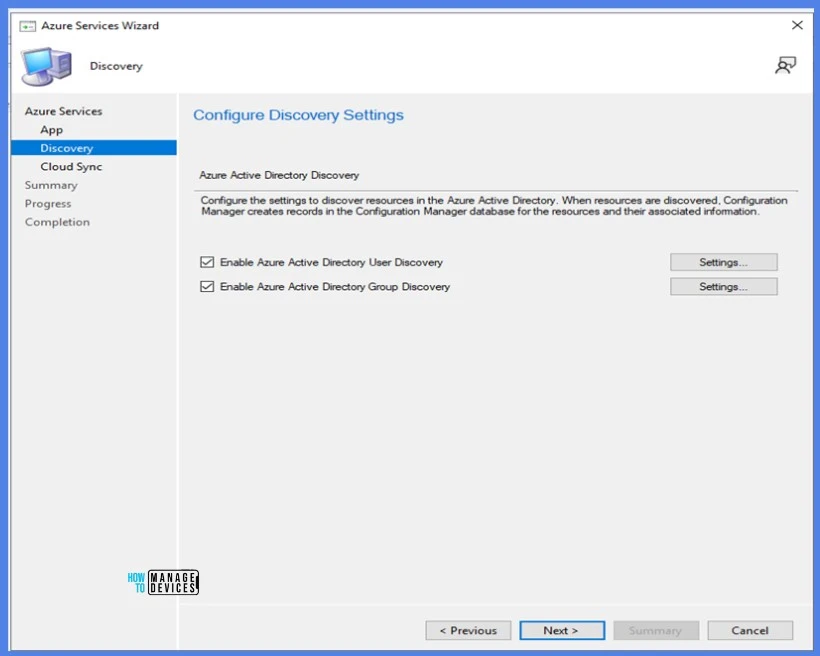Select the Progress step in sidebar

point(48,203)
